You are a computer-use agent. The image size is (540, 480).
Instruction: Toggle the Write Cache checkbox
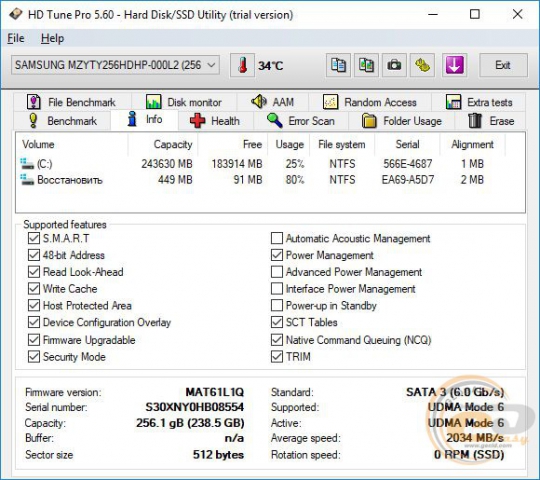click(x=34, y=288)
